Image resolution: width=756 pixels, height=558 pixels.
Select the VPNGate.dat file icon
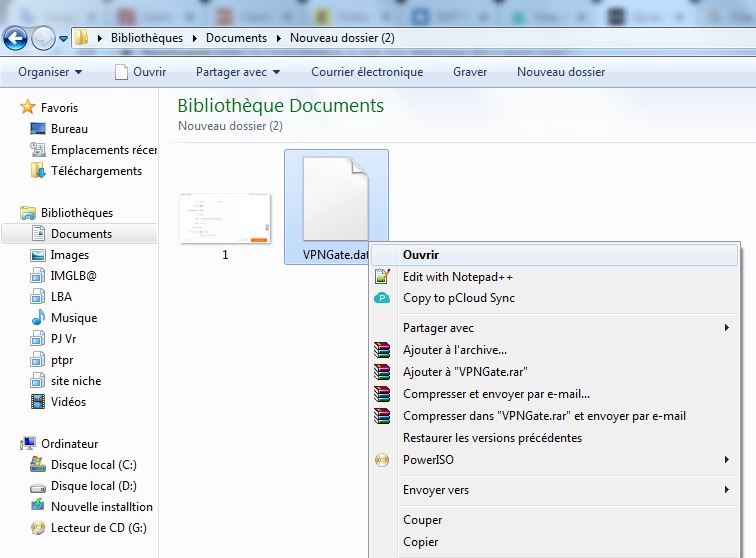tap(336, 199)
